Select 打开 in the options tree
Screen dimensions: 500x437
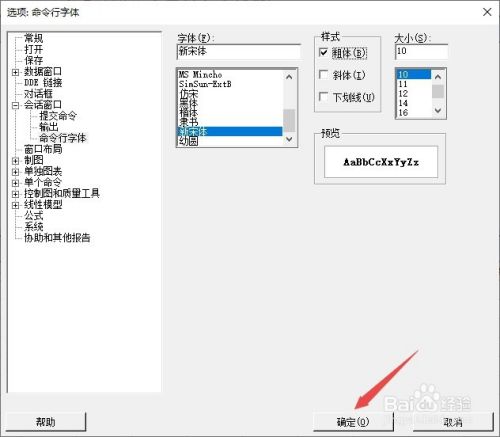click(x=33, y=49)
